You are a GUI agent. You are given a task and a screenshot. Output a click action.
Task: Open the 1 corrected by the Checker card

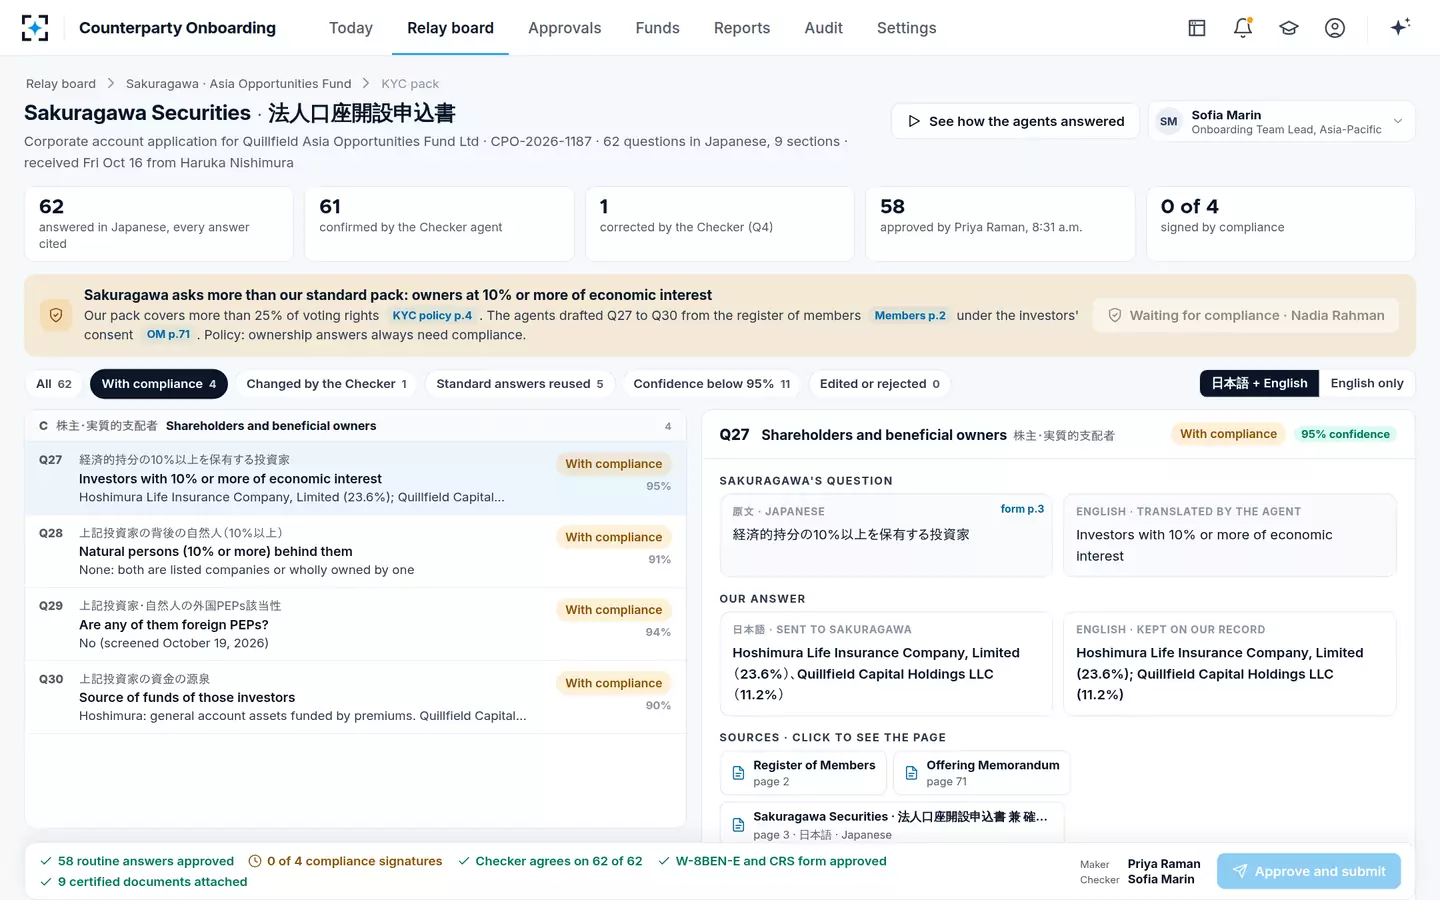720,224
